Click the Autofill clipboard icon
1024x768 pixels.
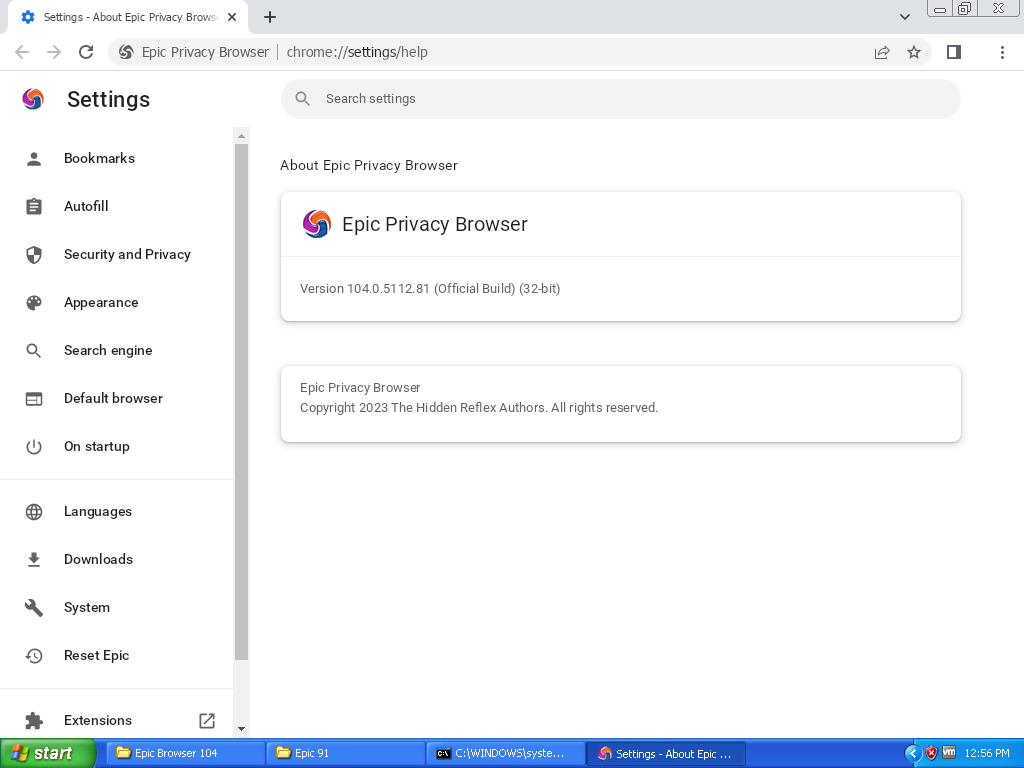click(34, 206)
